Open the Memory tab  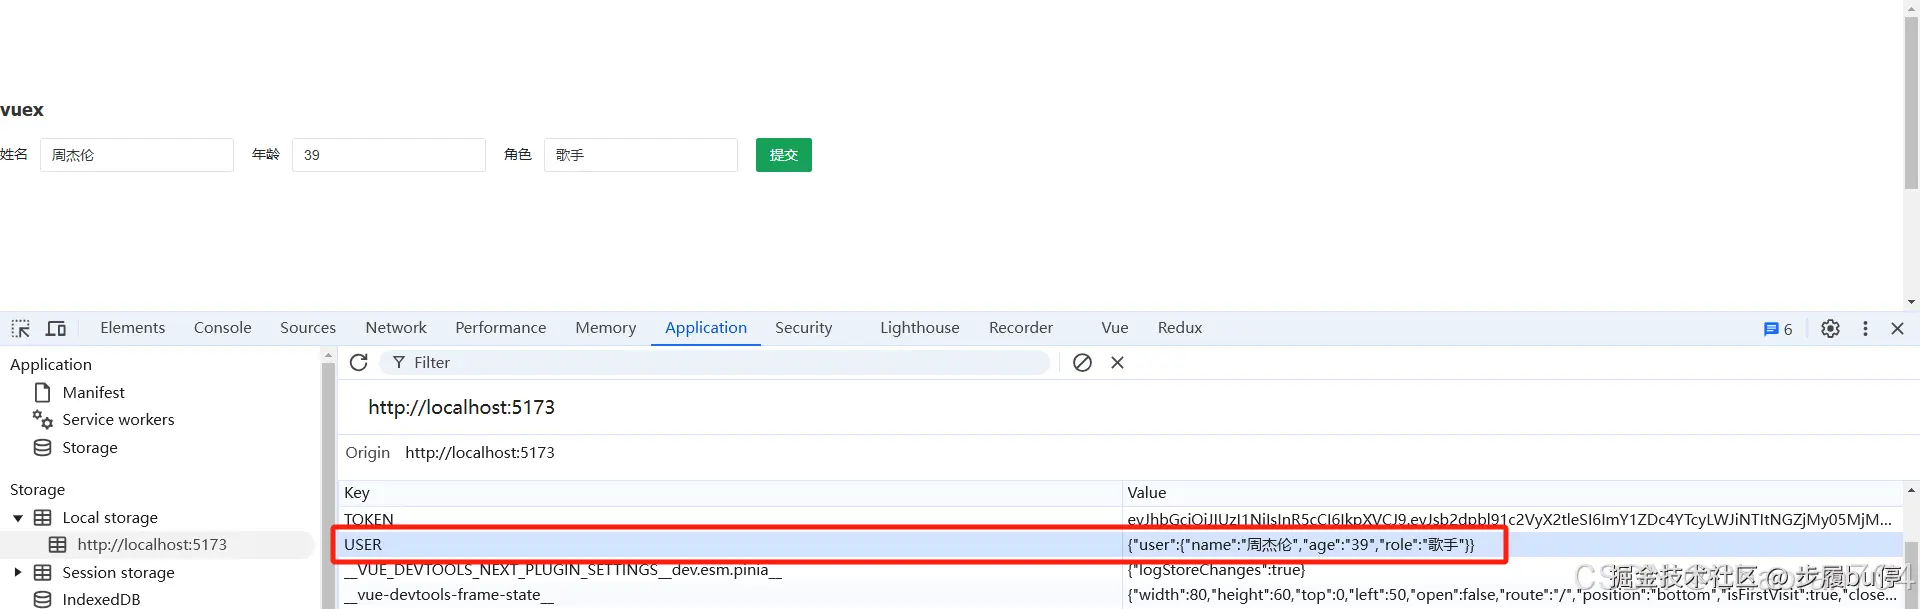(605, 328)
